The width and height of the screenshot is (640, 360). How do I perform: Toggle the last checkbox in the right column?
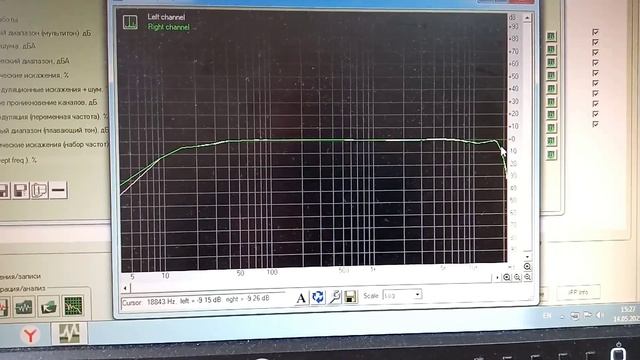595,124
